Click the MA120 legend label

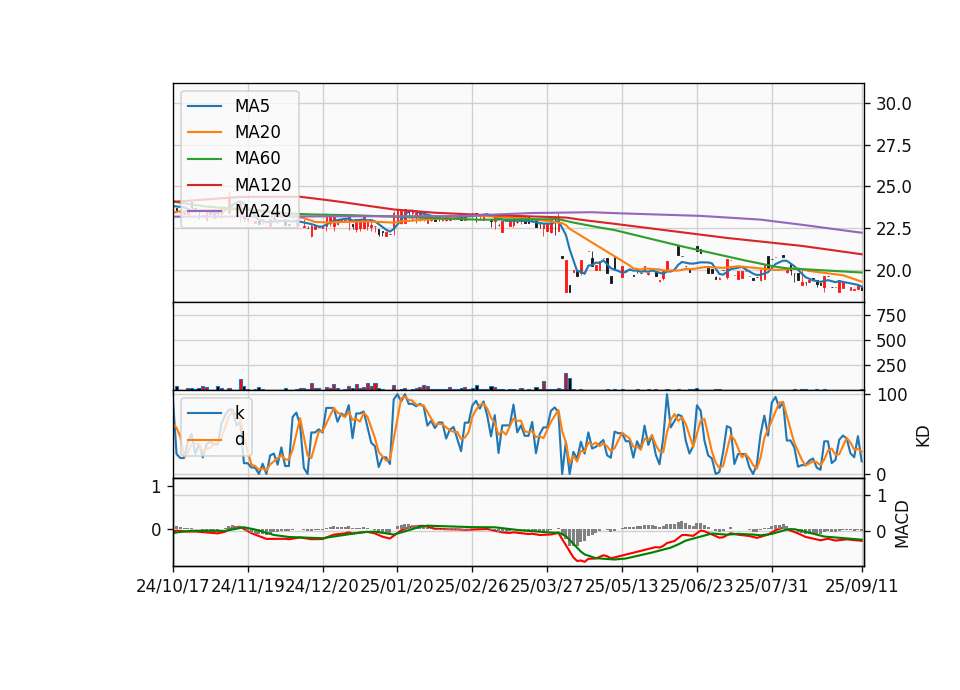point(263,185)
